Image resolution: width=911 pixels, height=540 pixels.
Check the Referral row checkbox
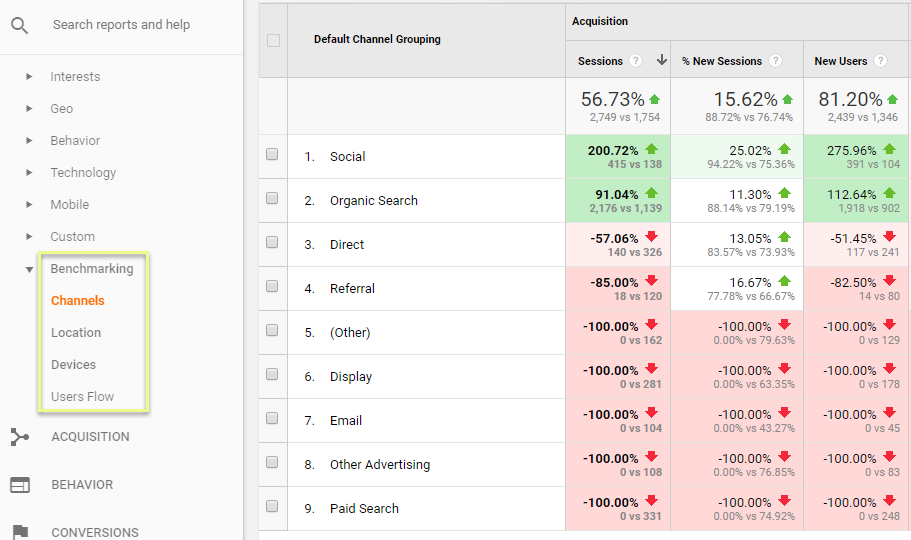click(x=272, y=286)
